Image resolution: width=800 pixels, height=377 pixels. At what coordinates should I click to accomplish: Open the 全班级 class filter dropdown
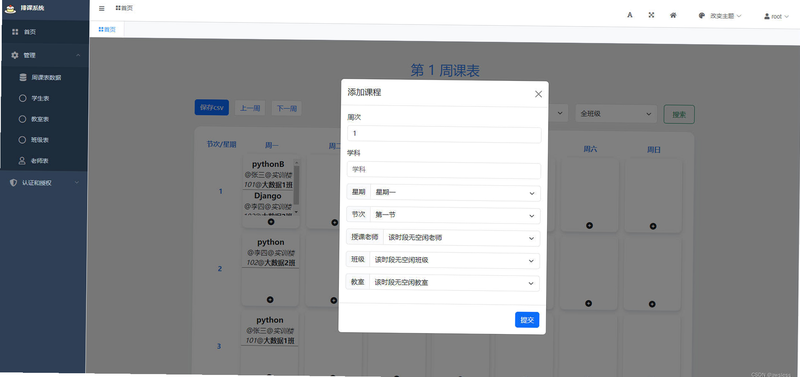(x=616, y=114)
